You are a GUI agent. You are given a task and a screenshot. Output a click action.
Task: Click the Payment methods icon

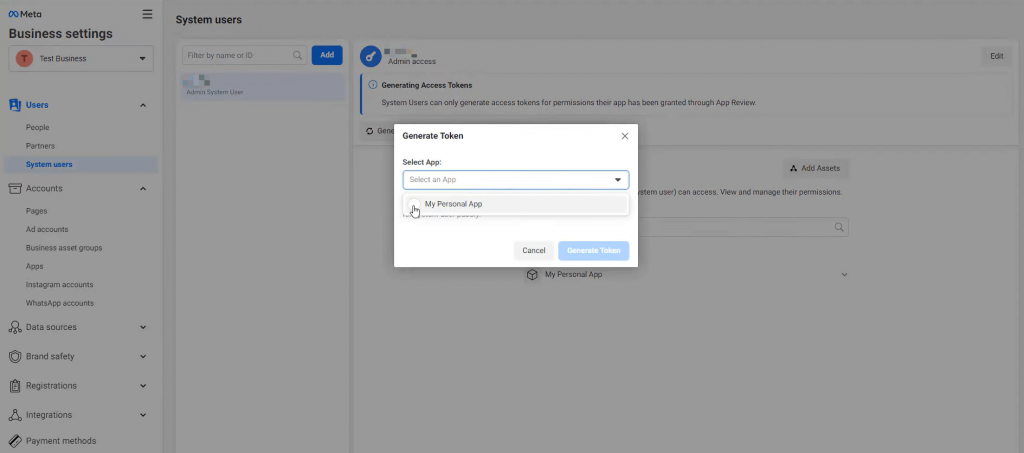pos(14,441)
